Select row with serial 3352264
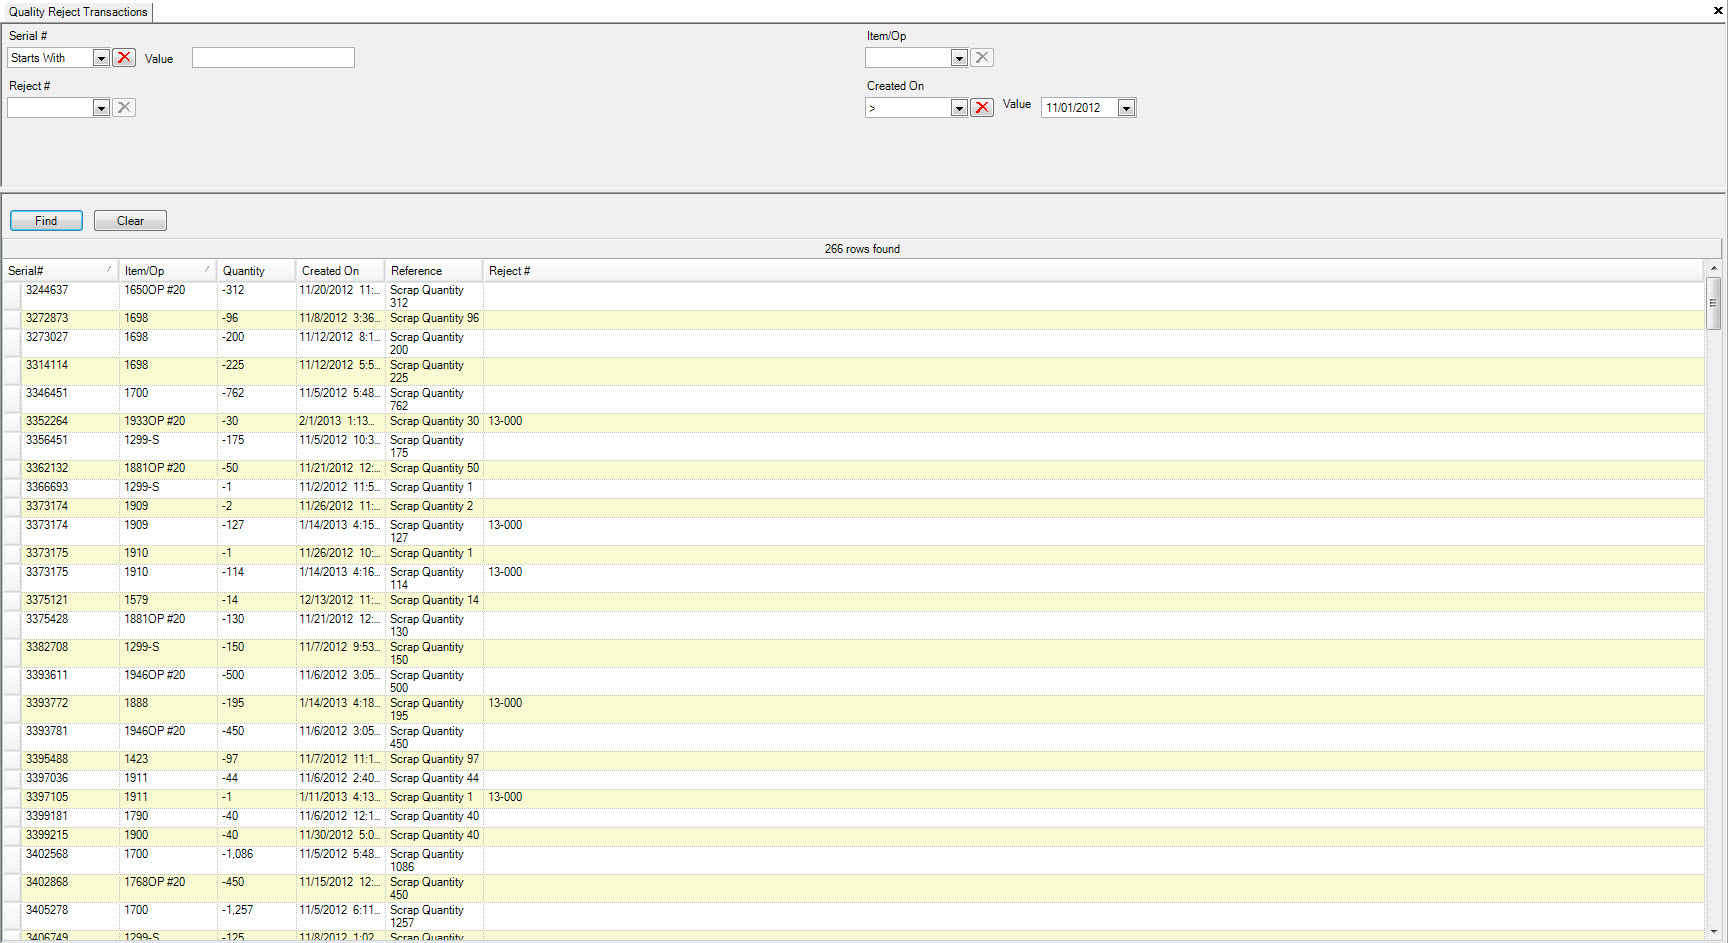The width and height of the screenshot is (1728, 943). coord(853,422)
